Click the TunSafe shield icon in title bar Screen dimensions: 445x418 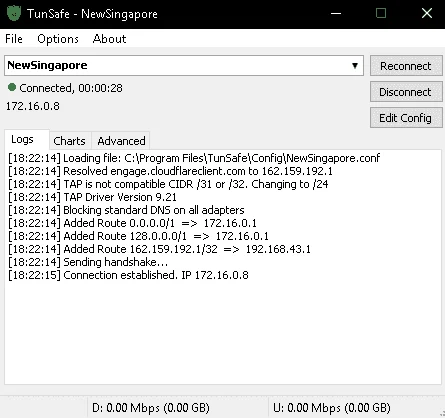pos(14,13)
